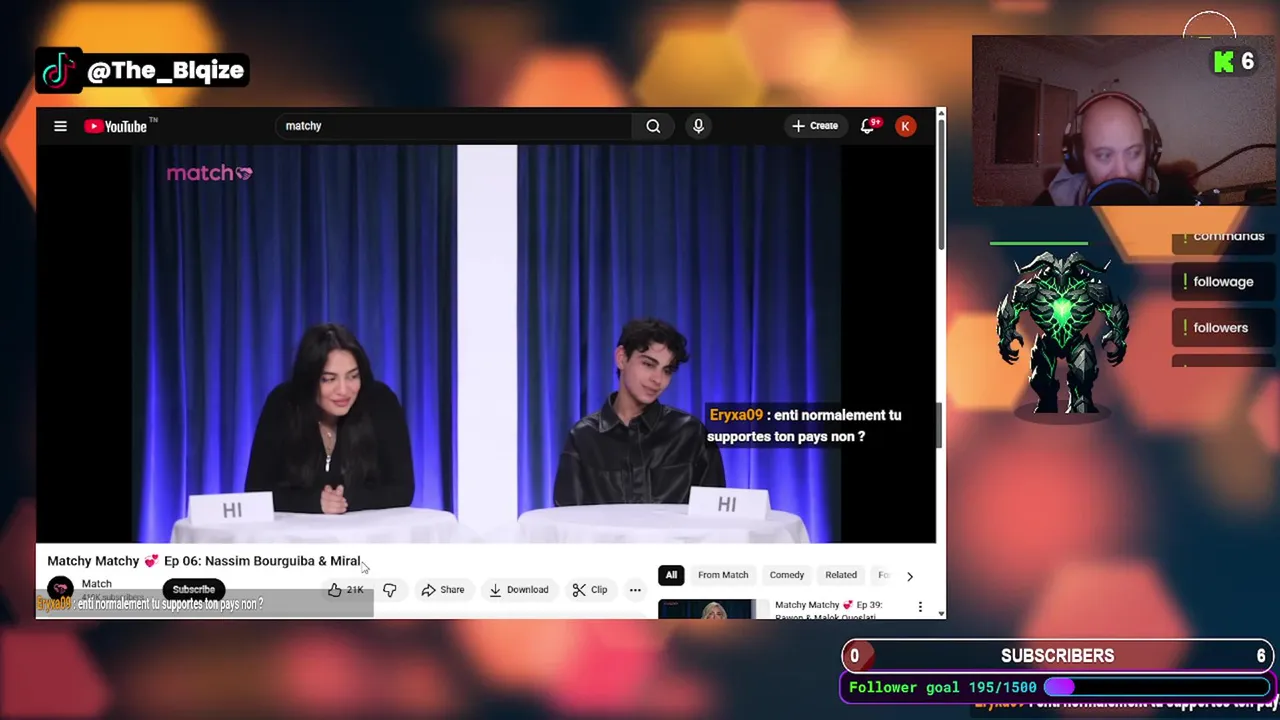
Task: Click the 'Eryxa09' chat message overlay
Action: (805, 426)
